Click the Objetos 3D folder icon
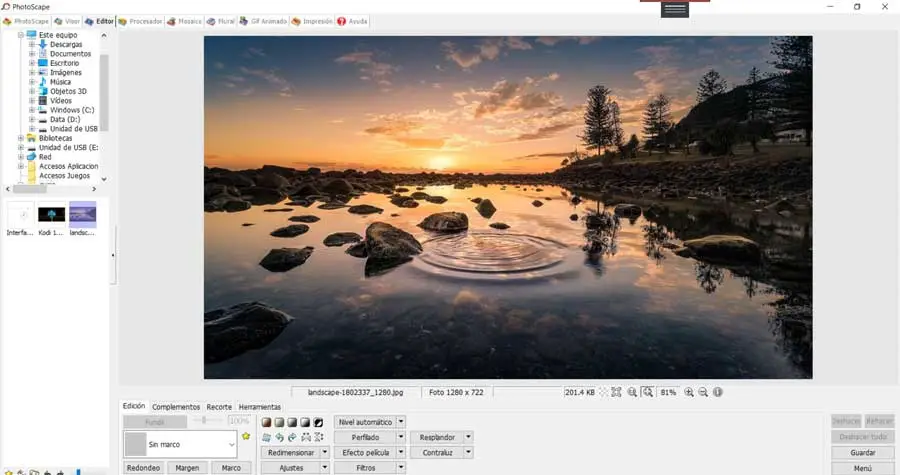The image size is (900, 475). pyautogui.click(x=42, y=91)
